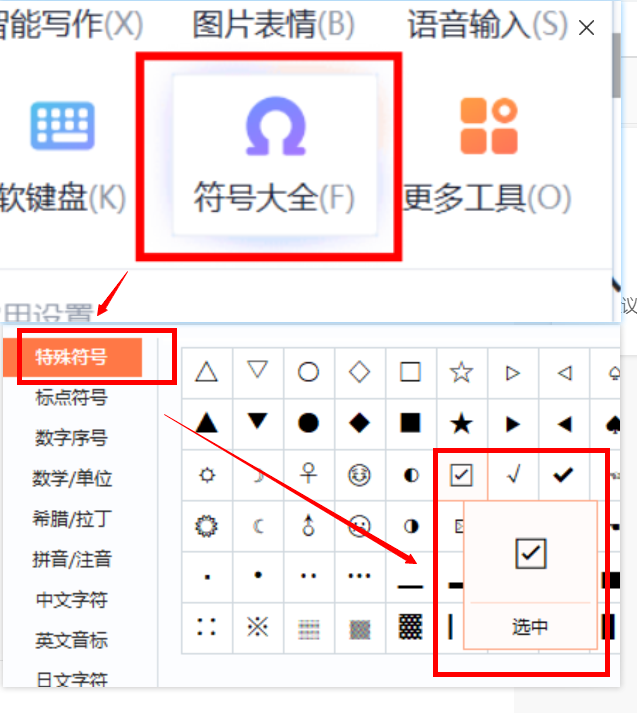Viewport: 637px width, 713px height.
Task: Insert the solid diamond ◆ symbol
Action: pos(360,424)
